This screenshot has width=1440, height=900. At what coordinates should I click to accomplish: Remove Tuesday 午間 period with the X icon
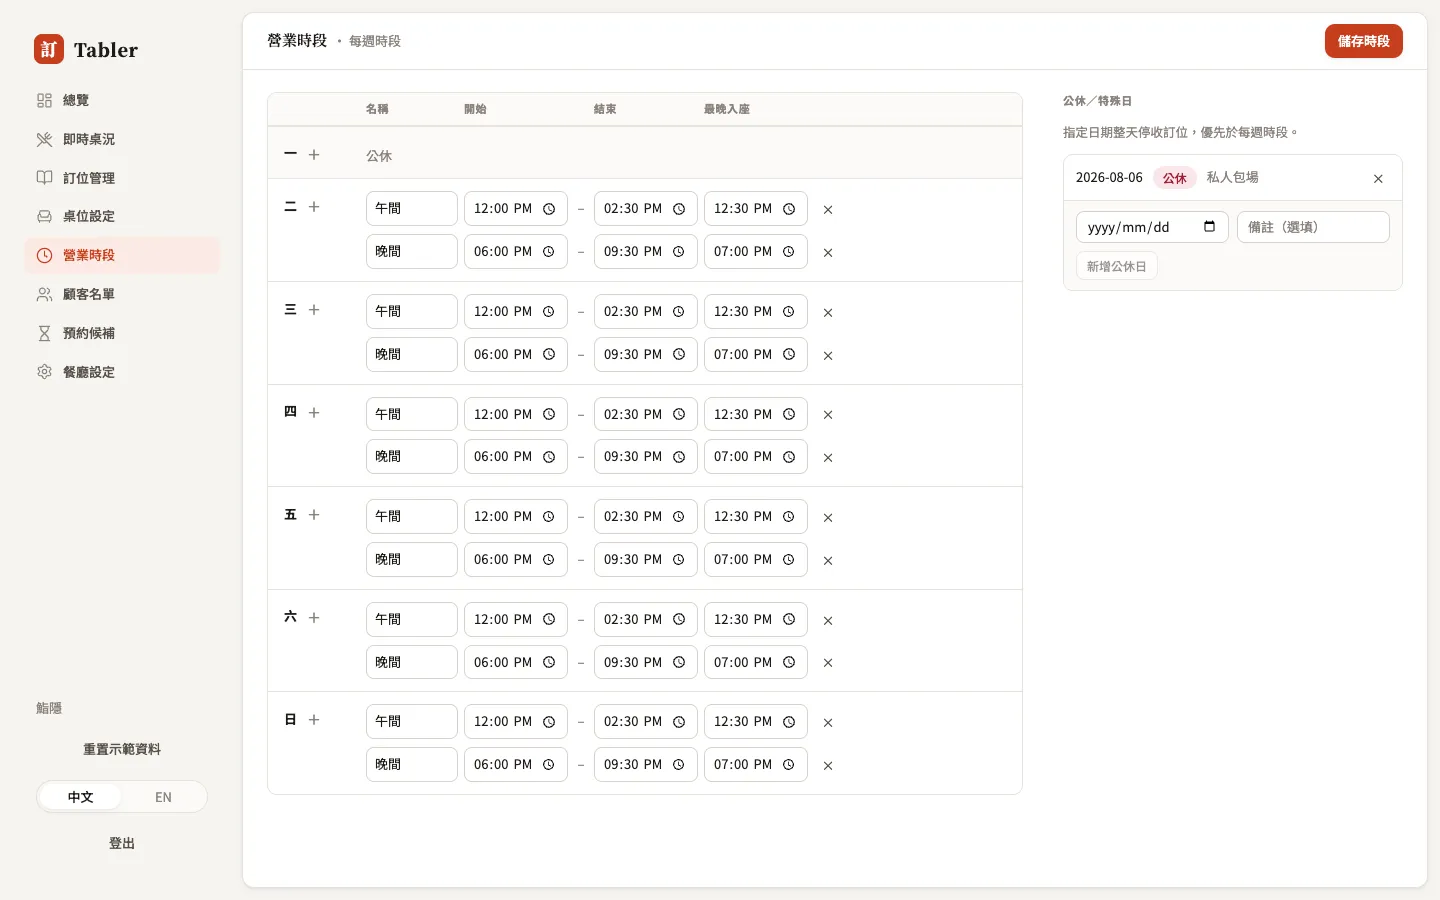pyautogui.click(x=828, y=210)
